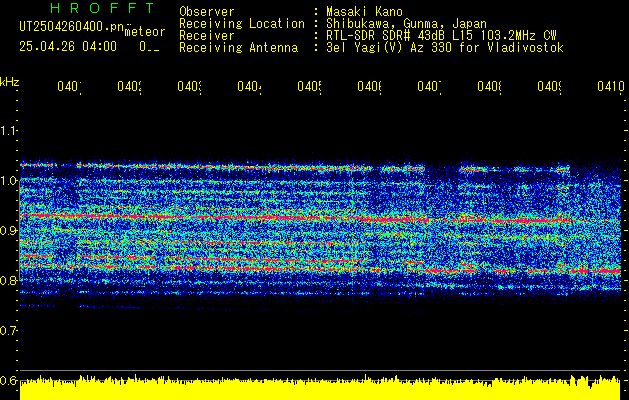Click the 0406 time marker
Screen dimensions: 629x400
coord(369,86)
